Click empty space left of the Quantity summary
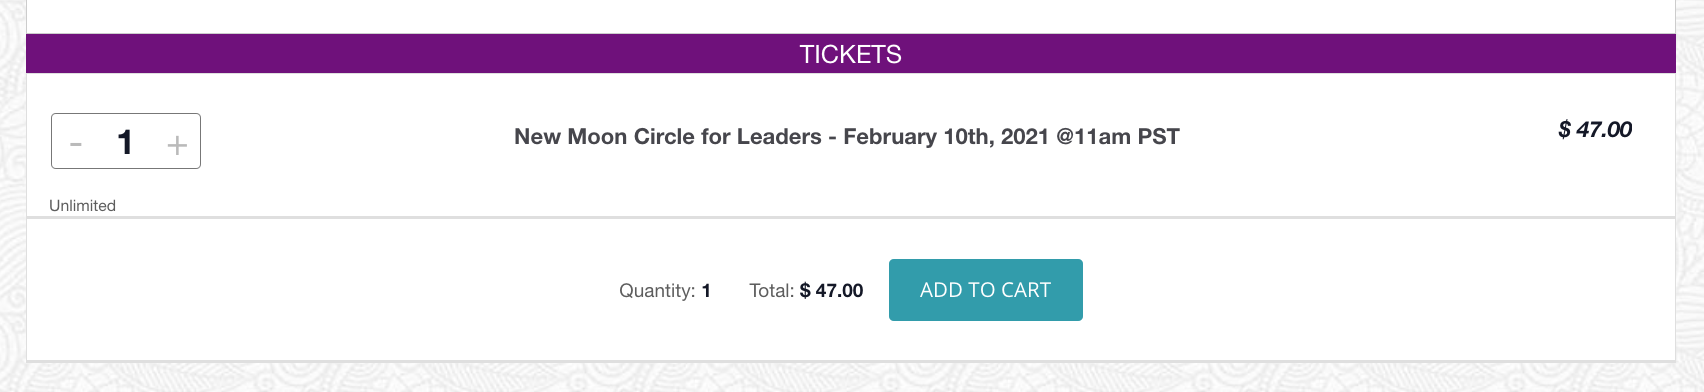This screenshot has width=1704, height=392. [320, 290]
